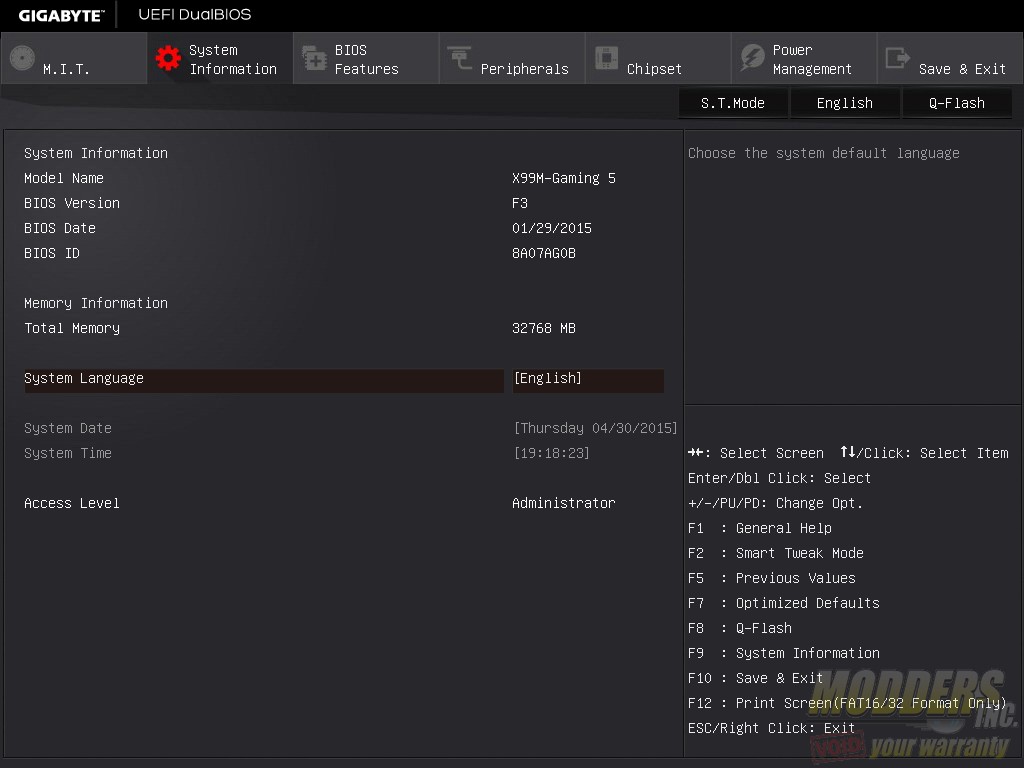Open the M.I.T. tab
The image size is (1024, 768).
(x=74, y=59)
